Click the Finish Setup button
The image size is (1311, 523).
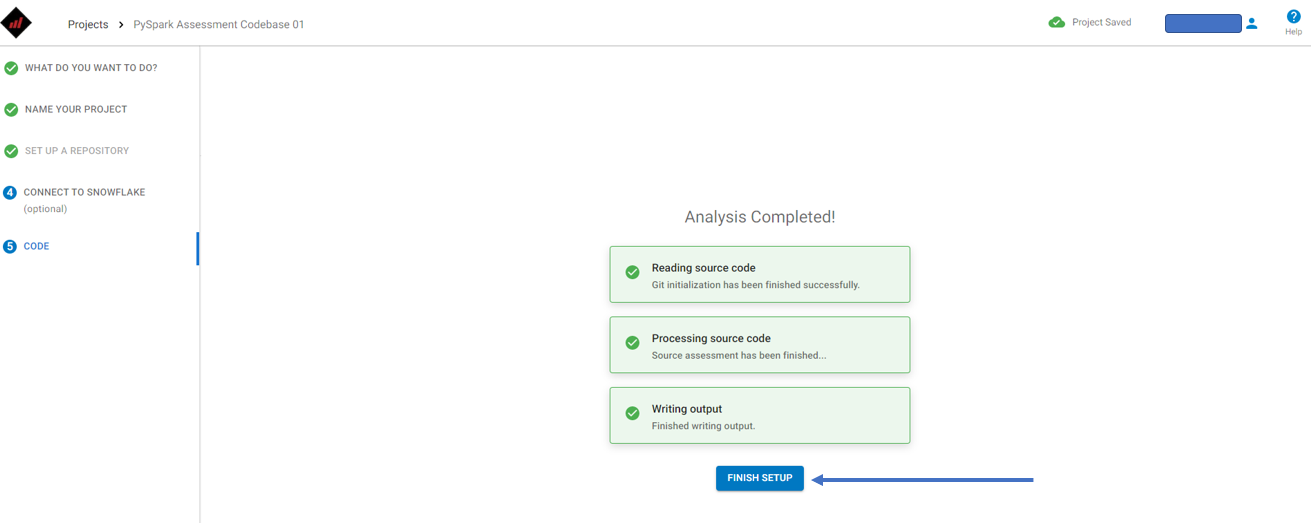[x=760, y=478]
